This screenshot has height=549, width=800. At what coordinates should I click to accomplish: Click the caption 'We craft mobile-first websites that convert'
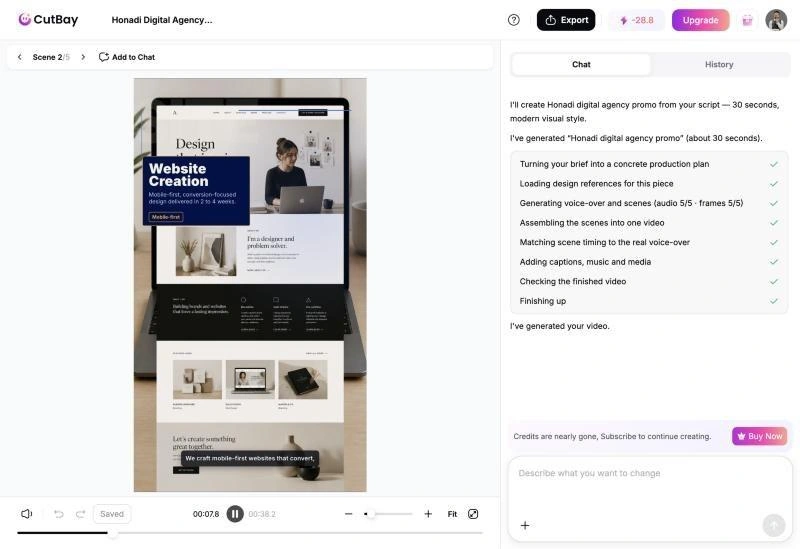[250, 458]
